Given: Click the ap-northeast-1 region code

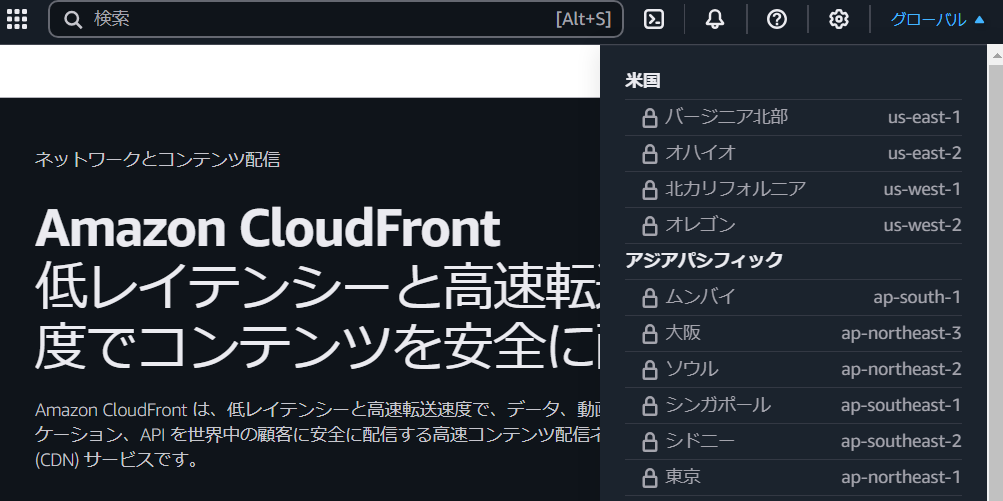Looking at the screenshot, I should click(901, 477).
